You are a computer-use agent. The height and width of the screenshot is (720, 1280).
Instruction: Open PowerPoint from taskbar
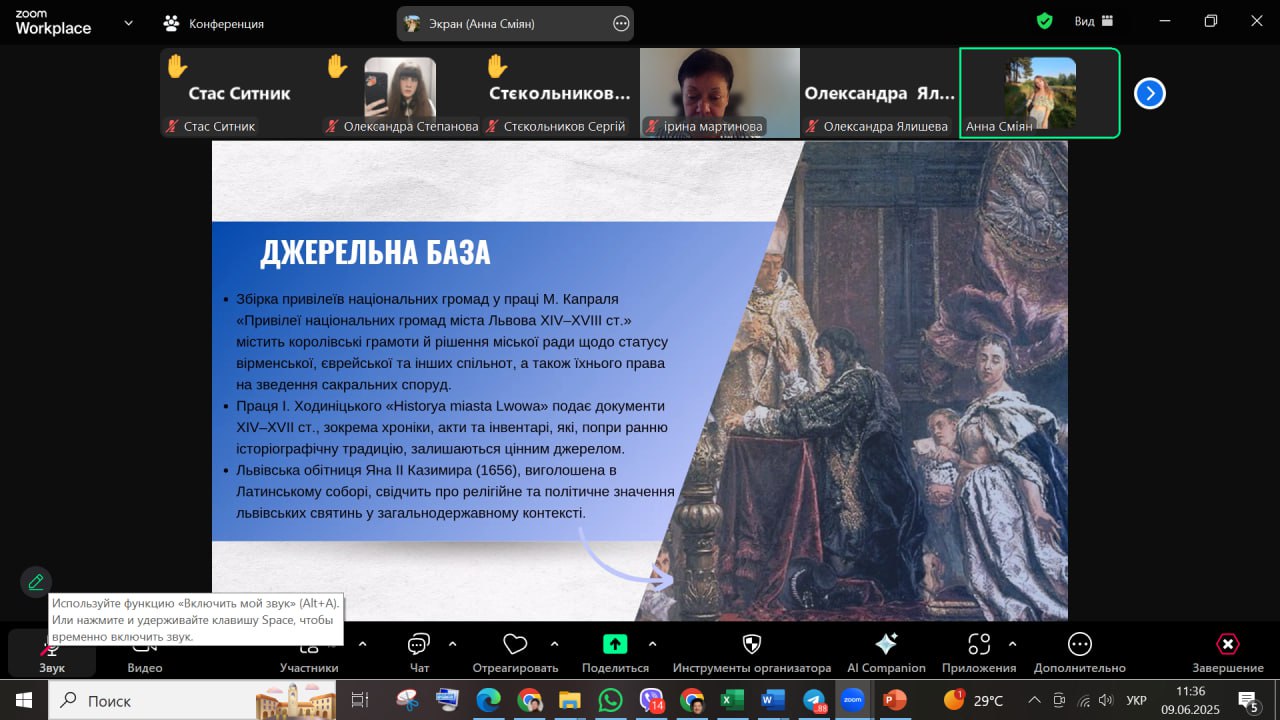894,700
